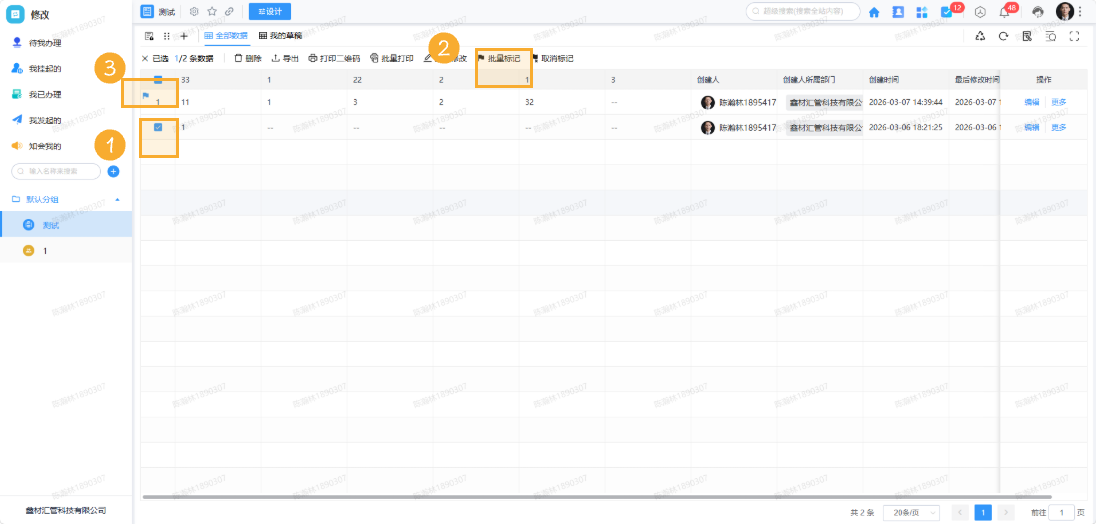This screenshot has width=1096, height=524.
Task: Toggle the select-all checkbox in table header
Action: [158, 80]
